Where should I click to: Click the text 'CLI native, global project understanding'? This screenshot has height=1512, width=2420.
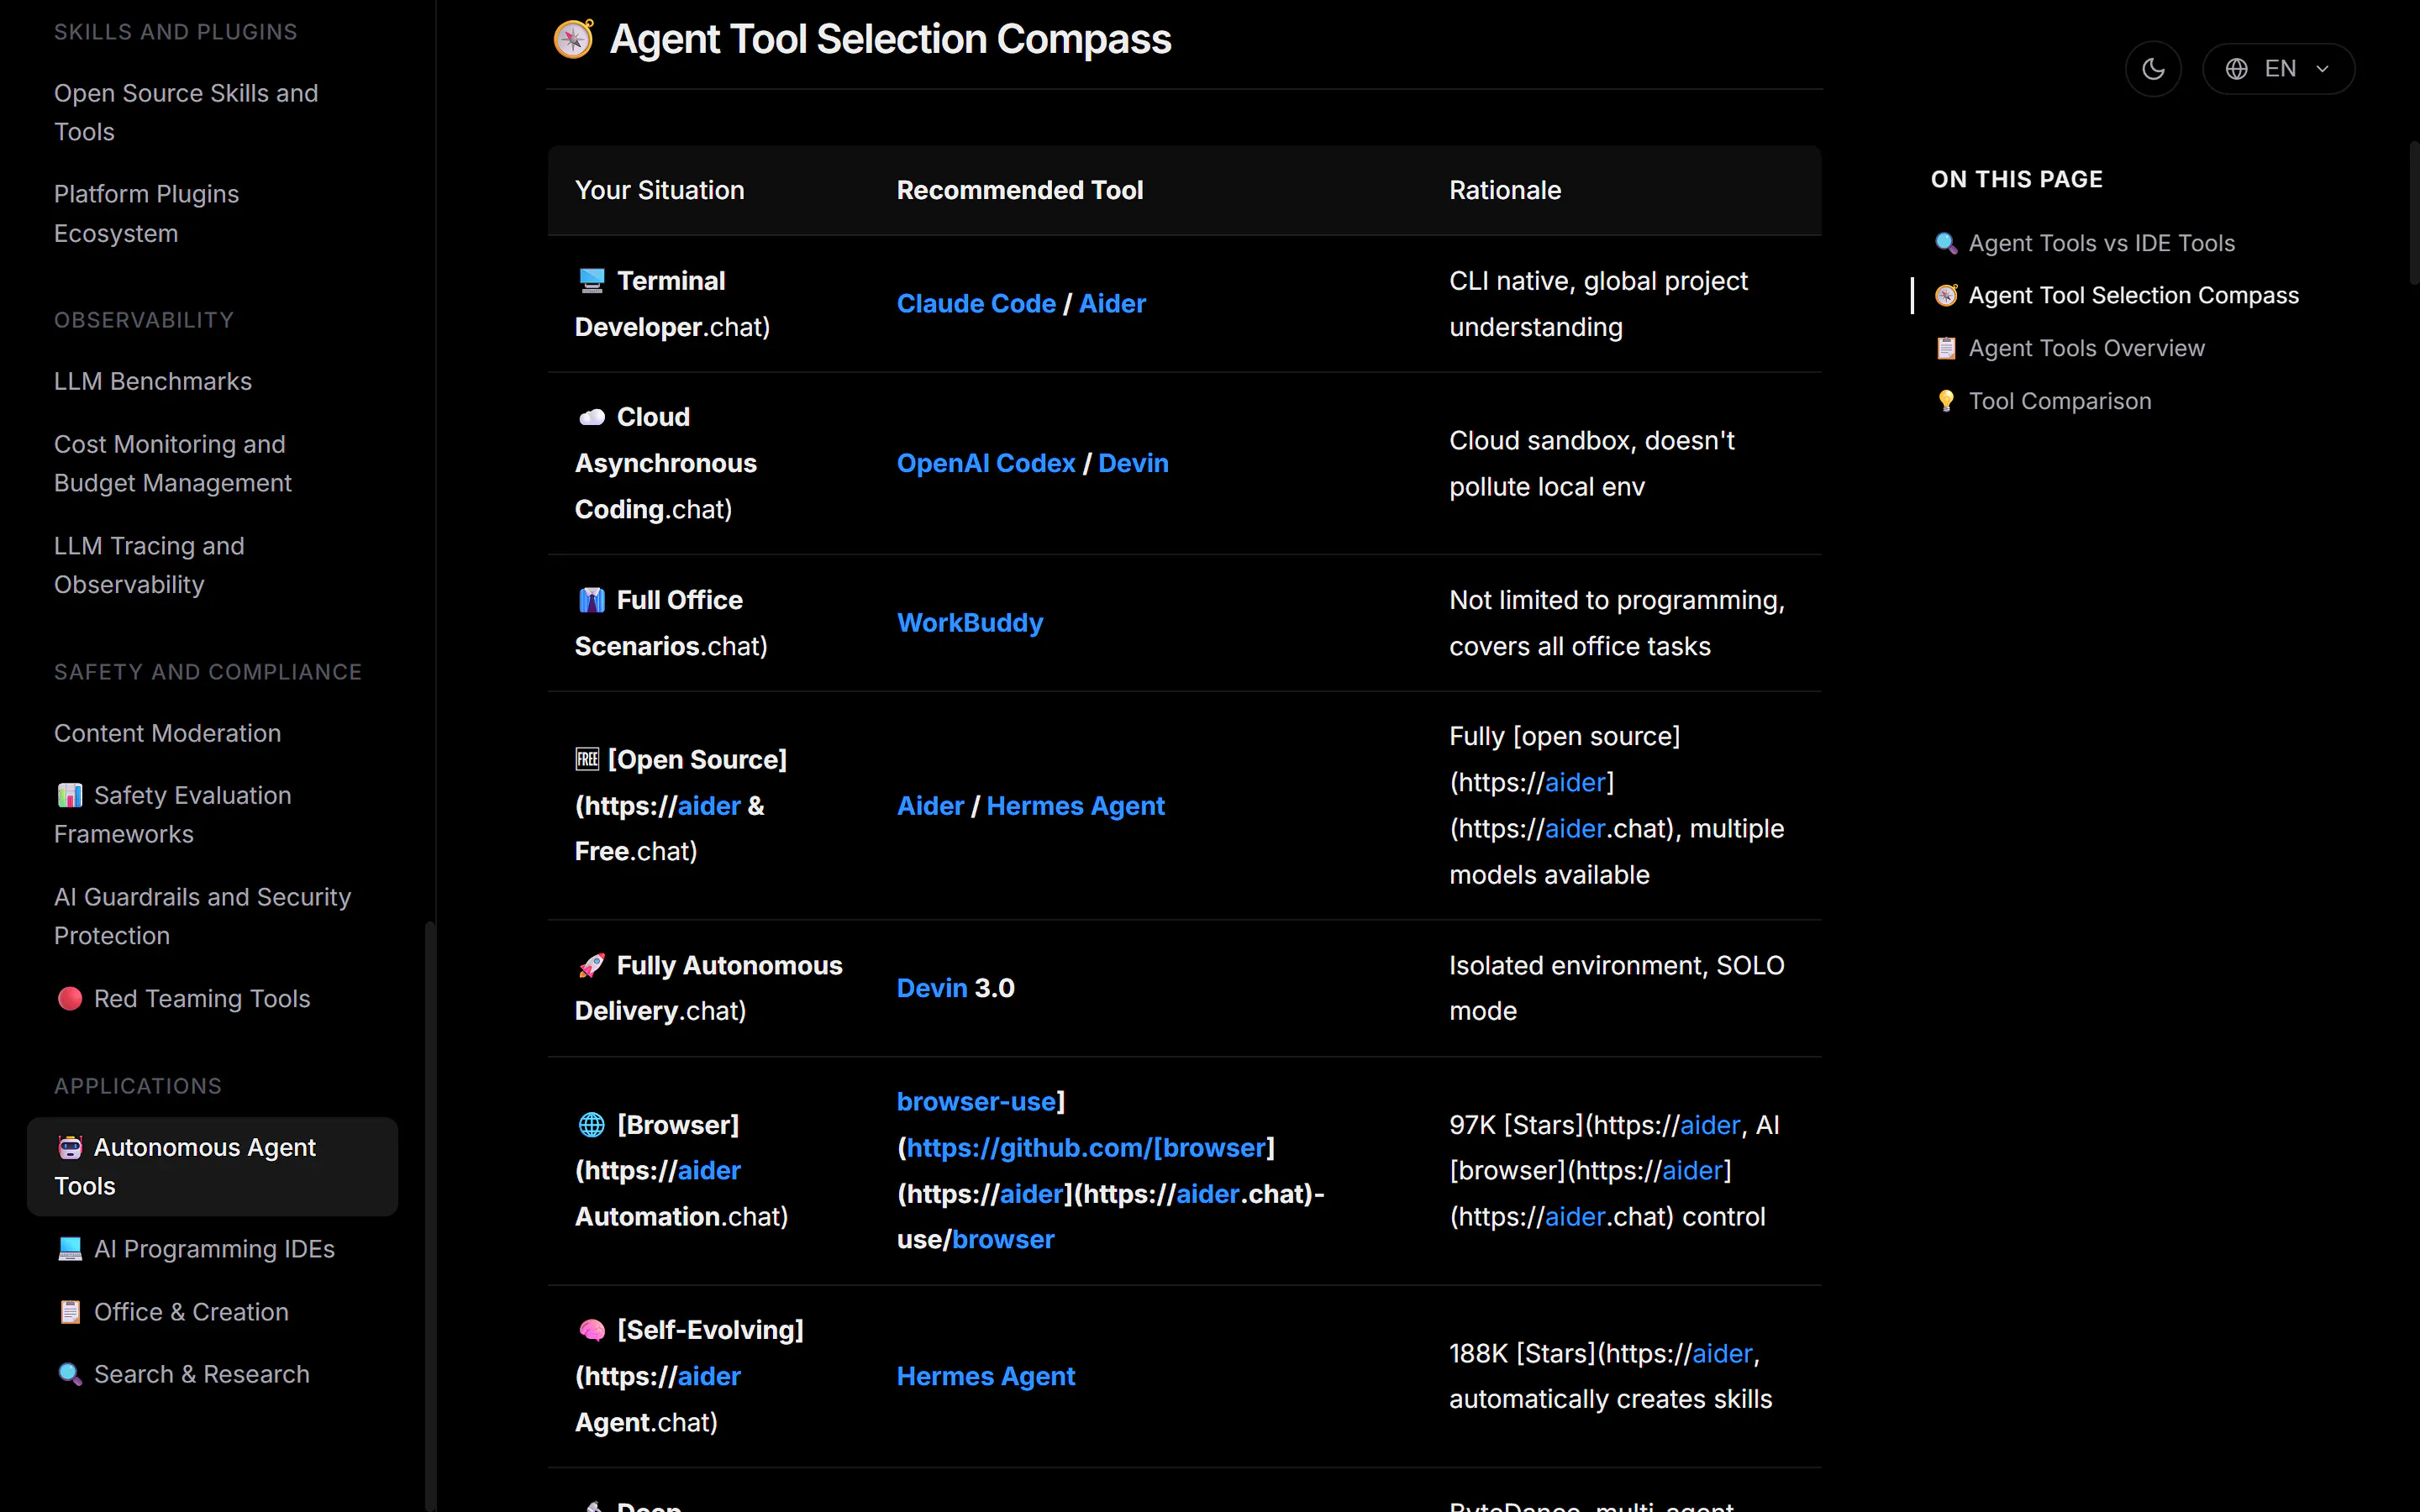[x=1599, y=304]
